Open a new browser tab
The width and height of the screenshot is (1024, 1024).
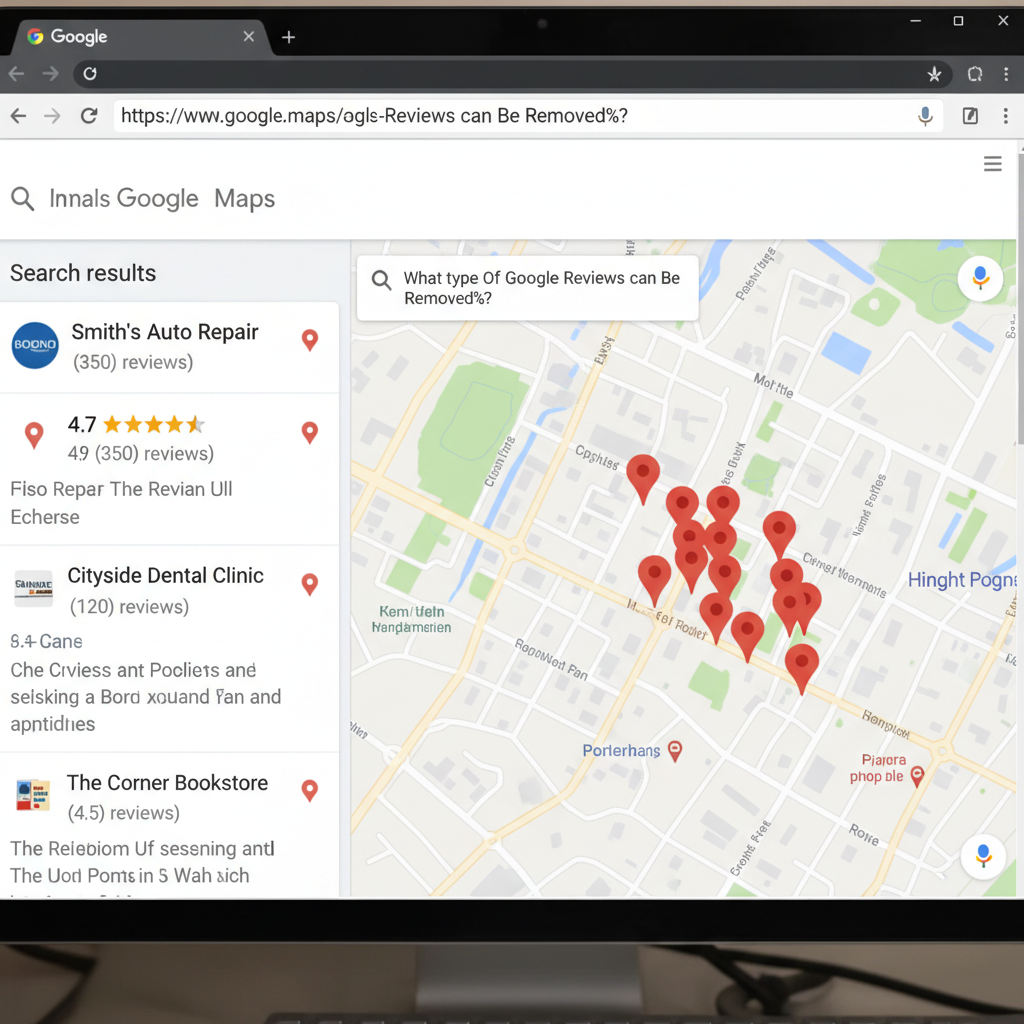288,37
